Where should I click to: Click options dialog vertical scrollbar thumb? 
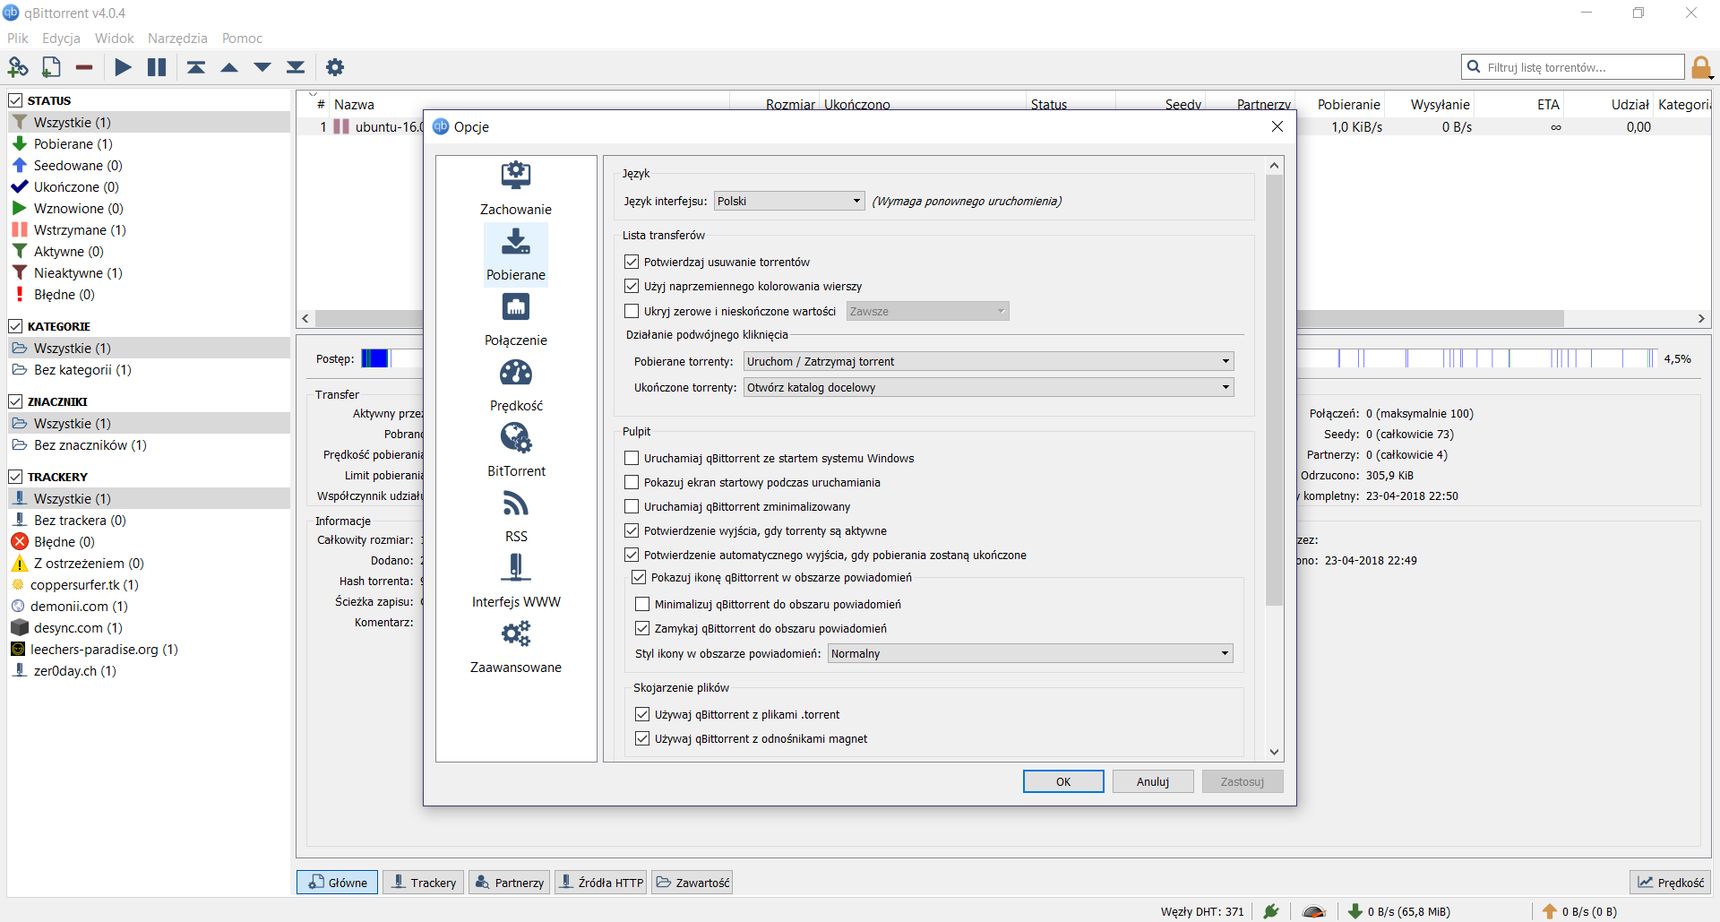(1274, 390)
